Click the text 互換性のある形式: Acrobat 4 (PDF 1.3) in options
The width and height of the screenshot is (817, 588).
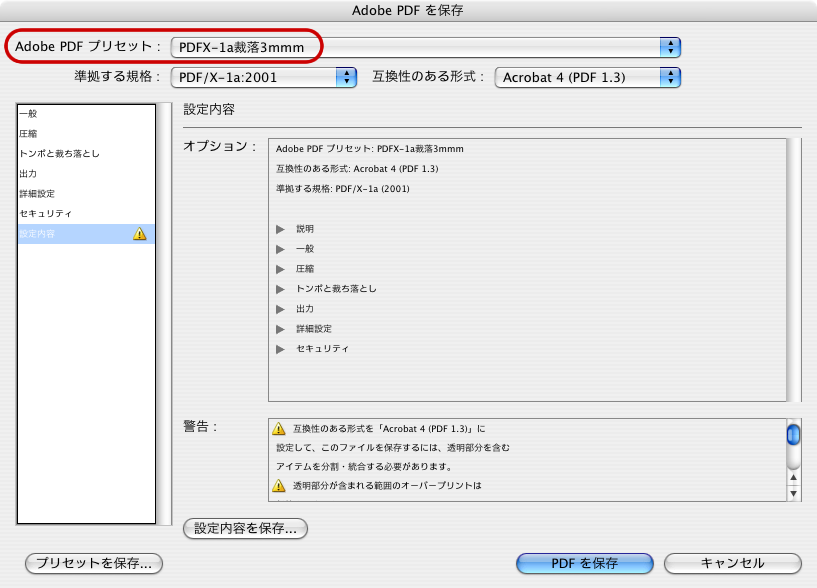357,169
